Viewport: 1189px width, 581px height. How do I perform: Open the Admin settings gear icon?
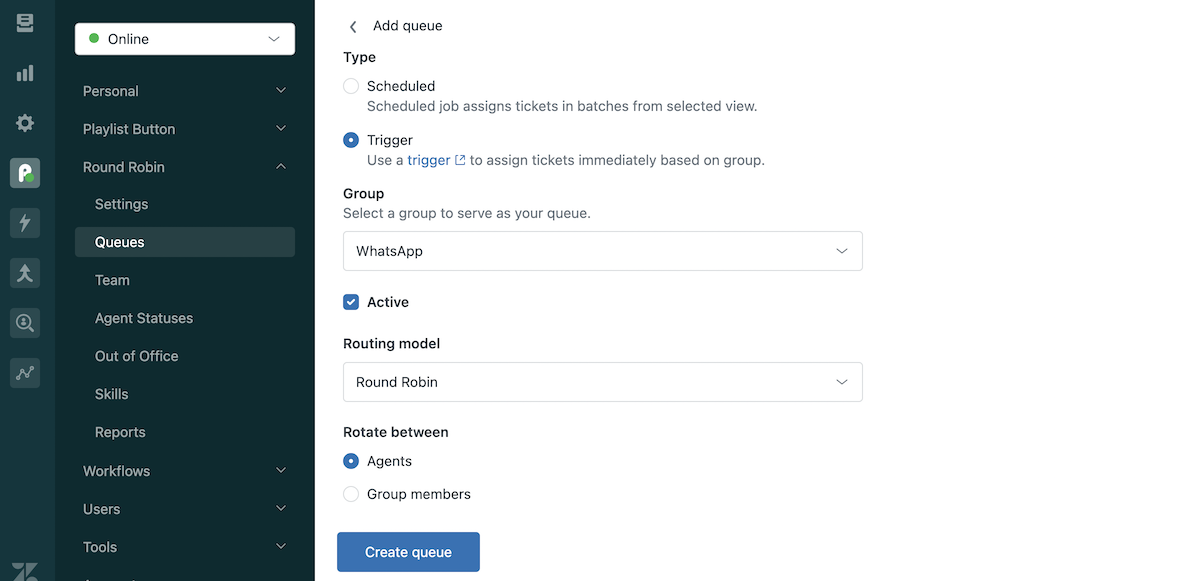coord(24,123)
